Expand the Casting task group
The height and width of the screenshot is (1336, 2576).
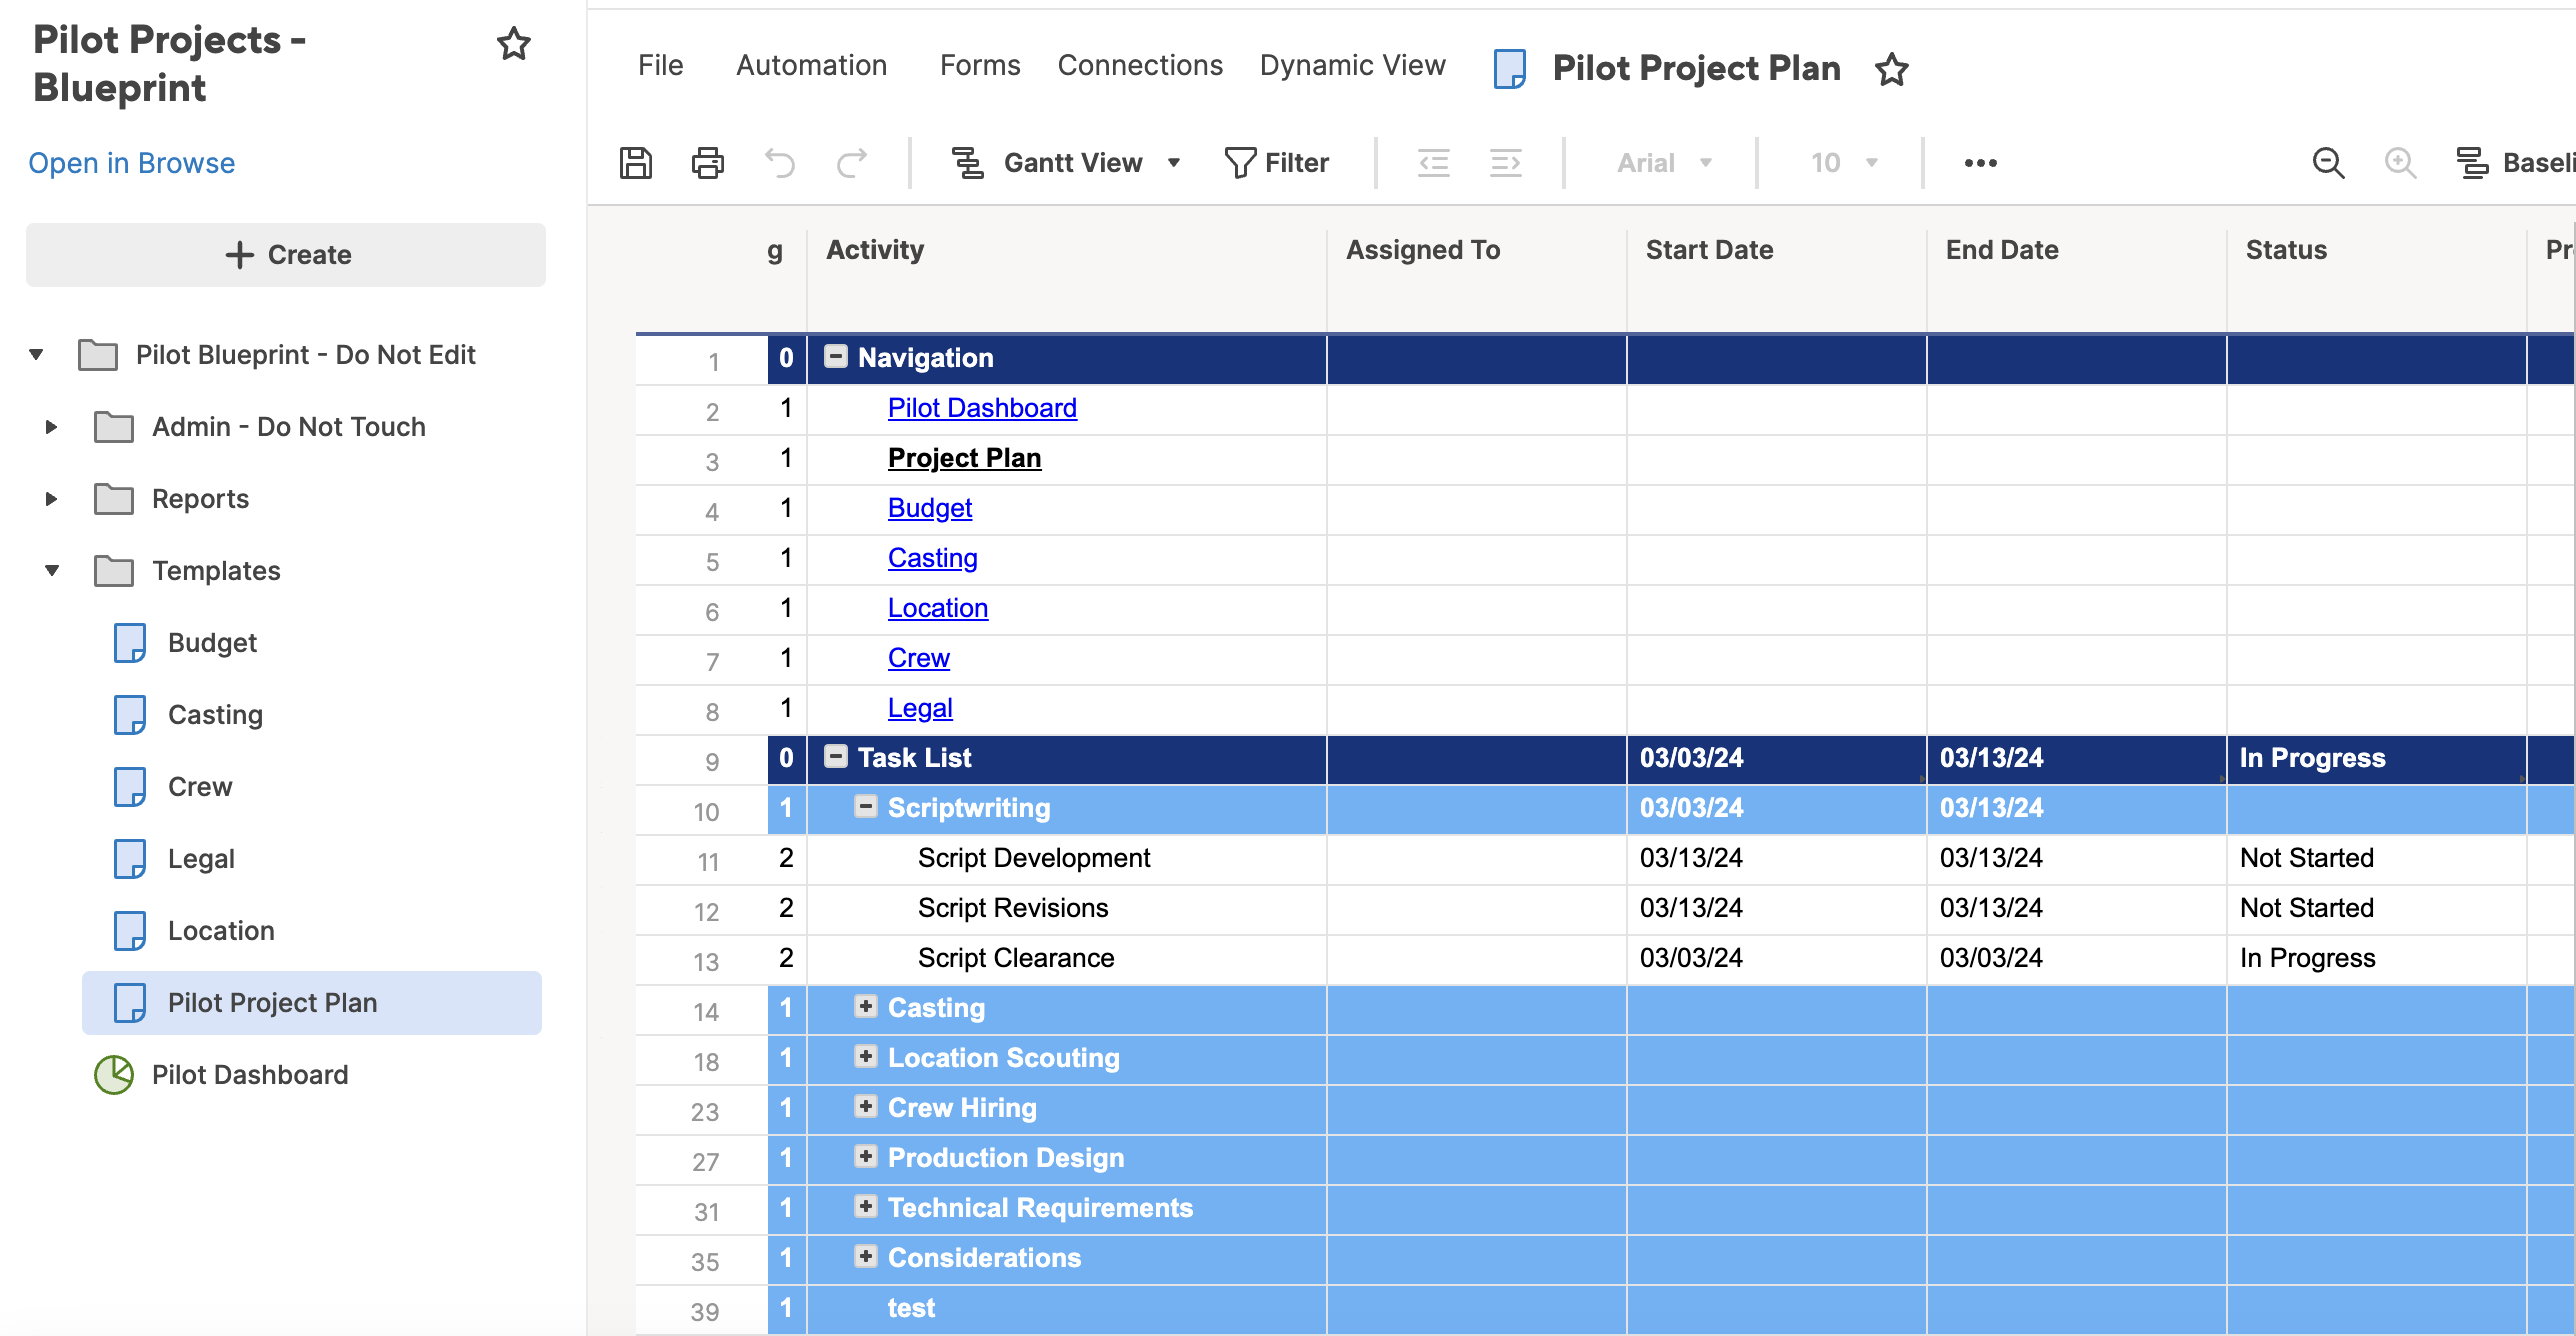coord(866,1006)
